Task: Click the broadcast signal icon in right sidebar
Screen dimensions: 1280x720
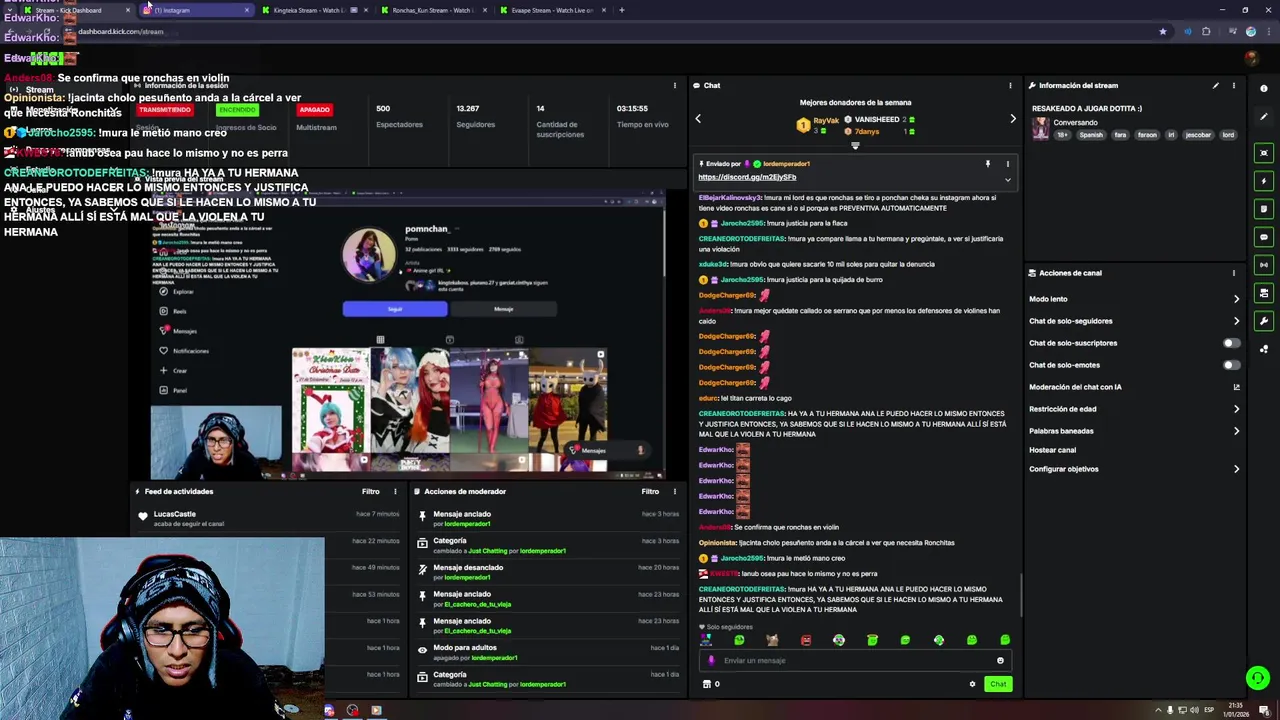Action: click(1264, 265)
